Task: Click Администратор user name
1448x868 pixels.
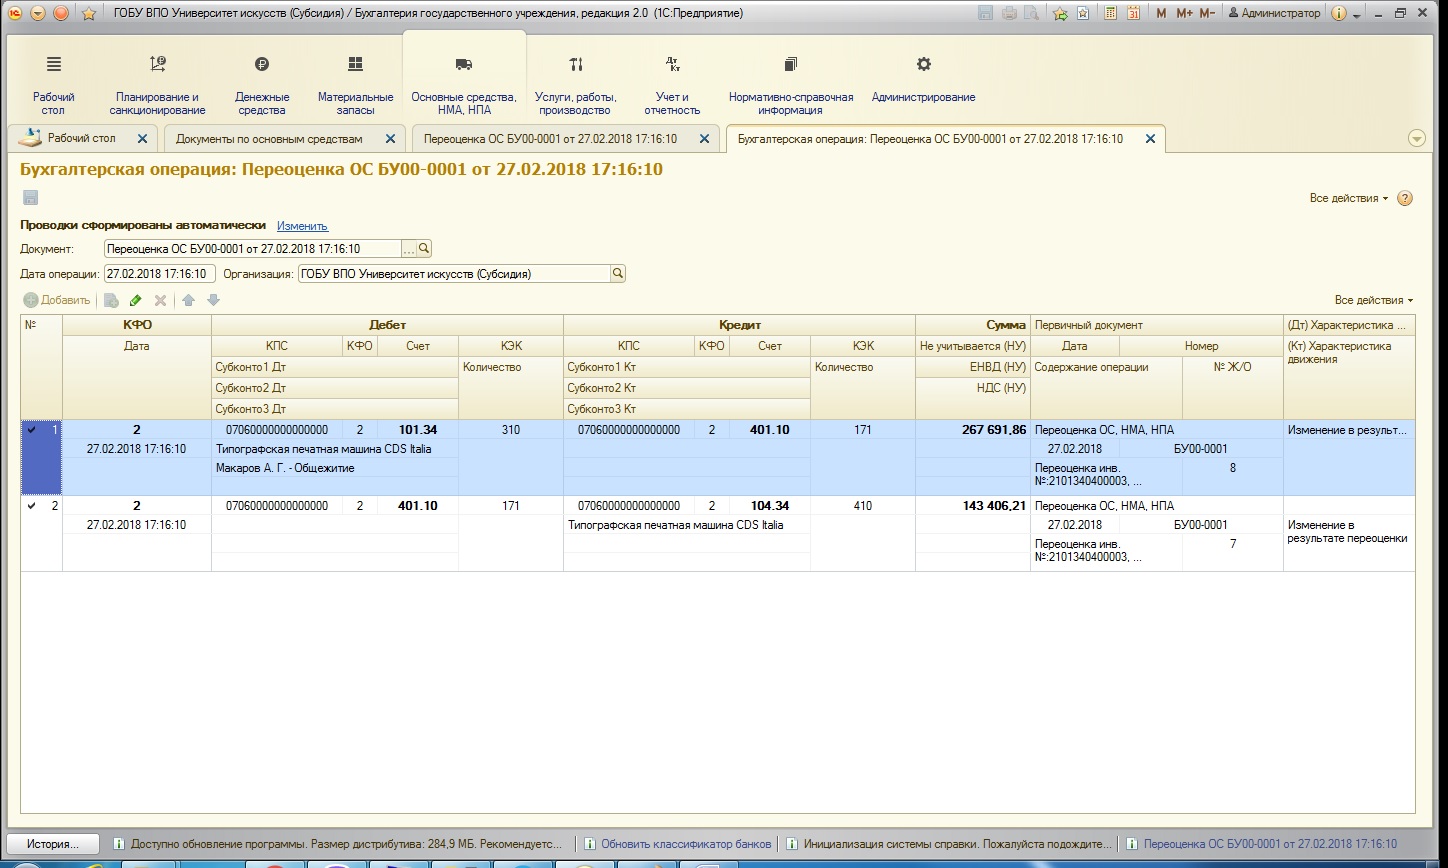Action: click(1273, 13)
